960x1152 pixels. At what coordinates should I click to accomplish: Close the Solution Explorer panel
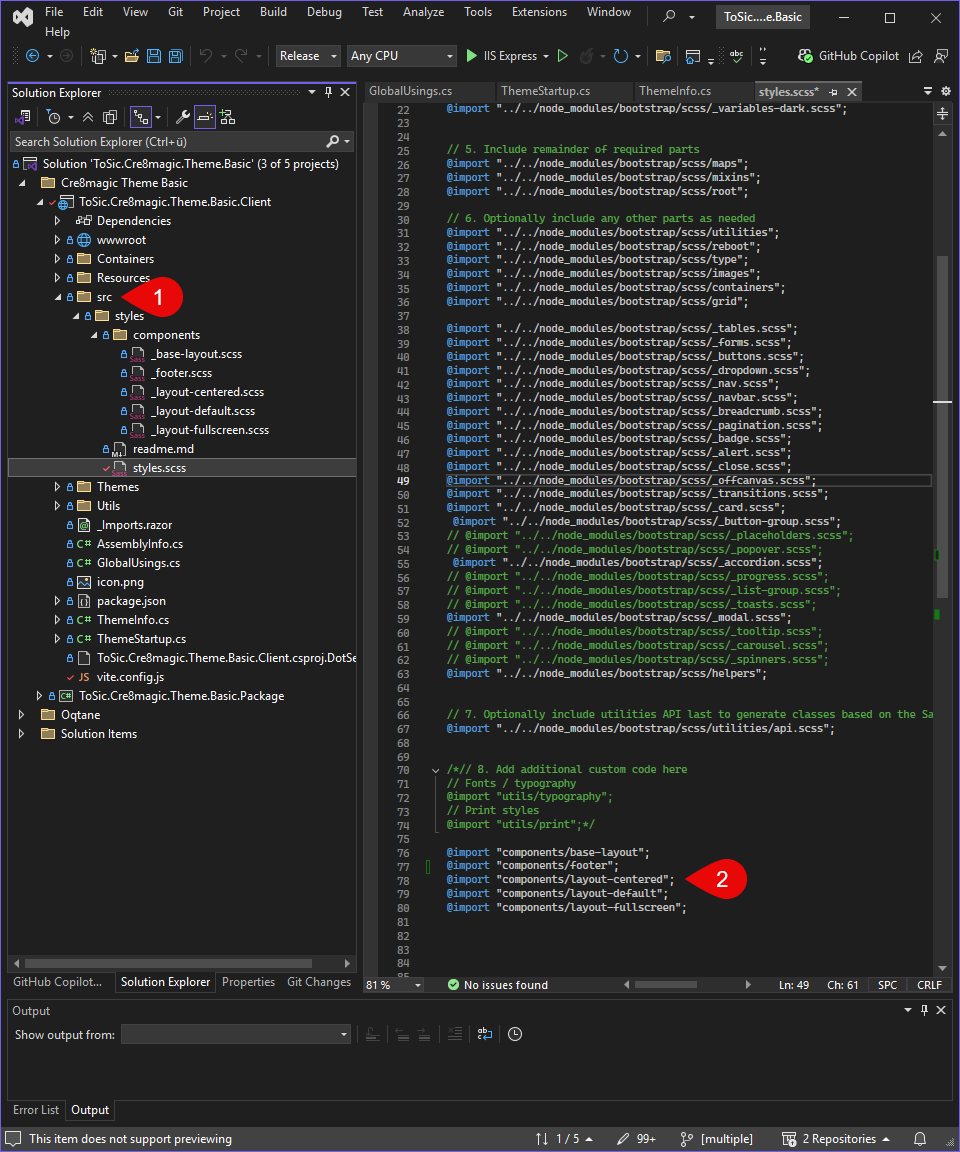pyautogui.click(x=345, y=92)
